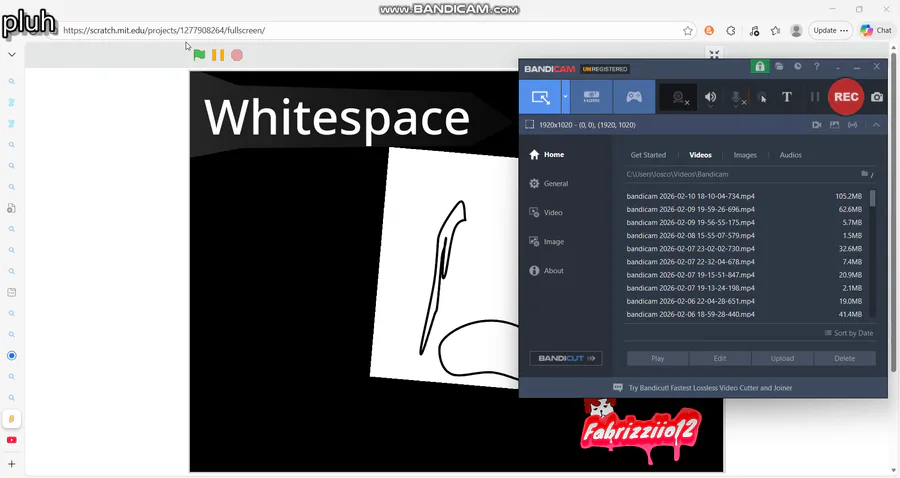Exit Scratch fullscreen with the shrink arrows icon
Image resolution: width=900 pixels, height=478 pixels.
click(714, 54)
